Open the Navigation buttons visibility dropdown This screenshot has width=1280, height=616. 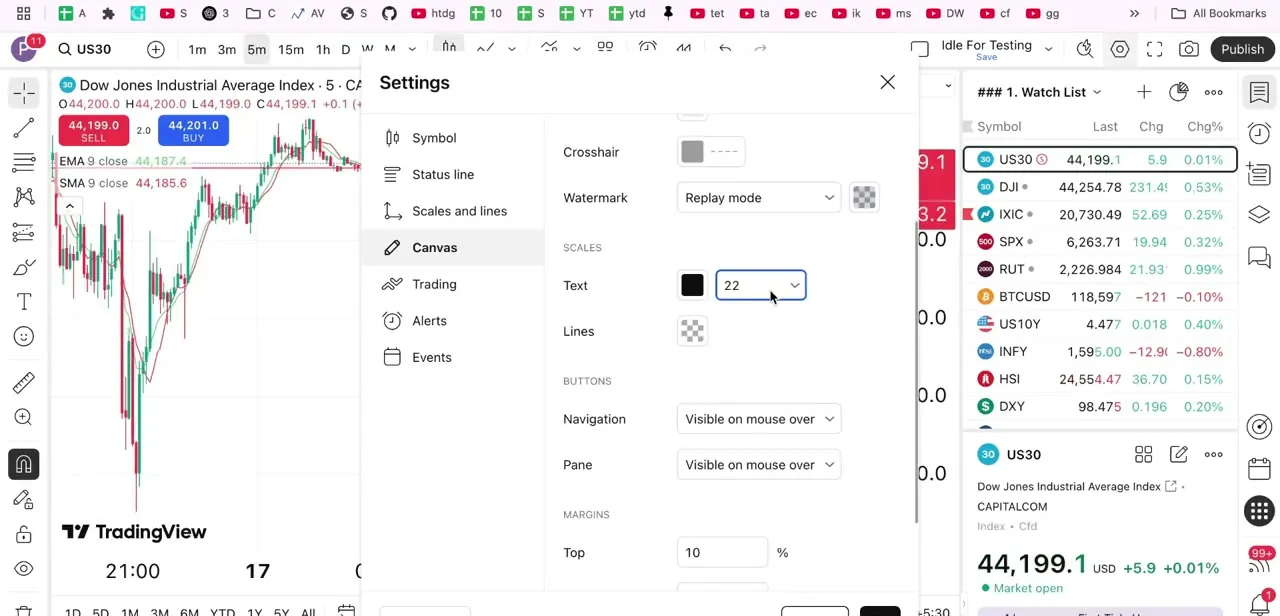click(x=759, y=419)
